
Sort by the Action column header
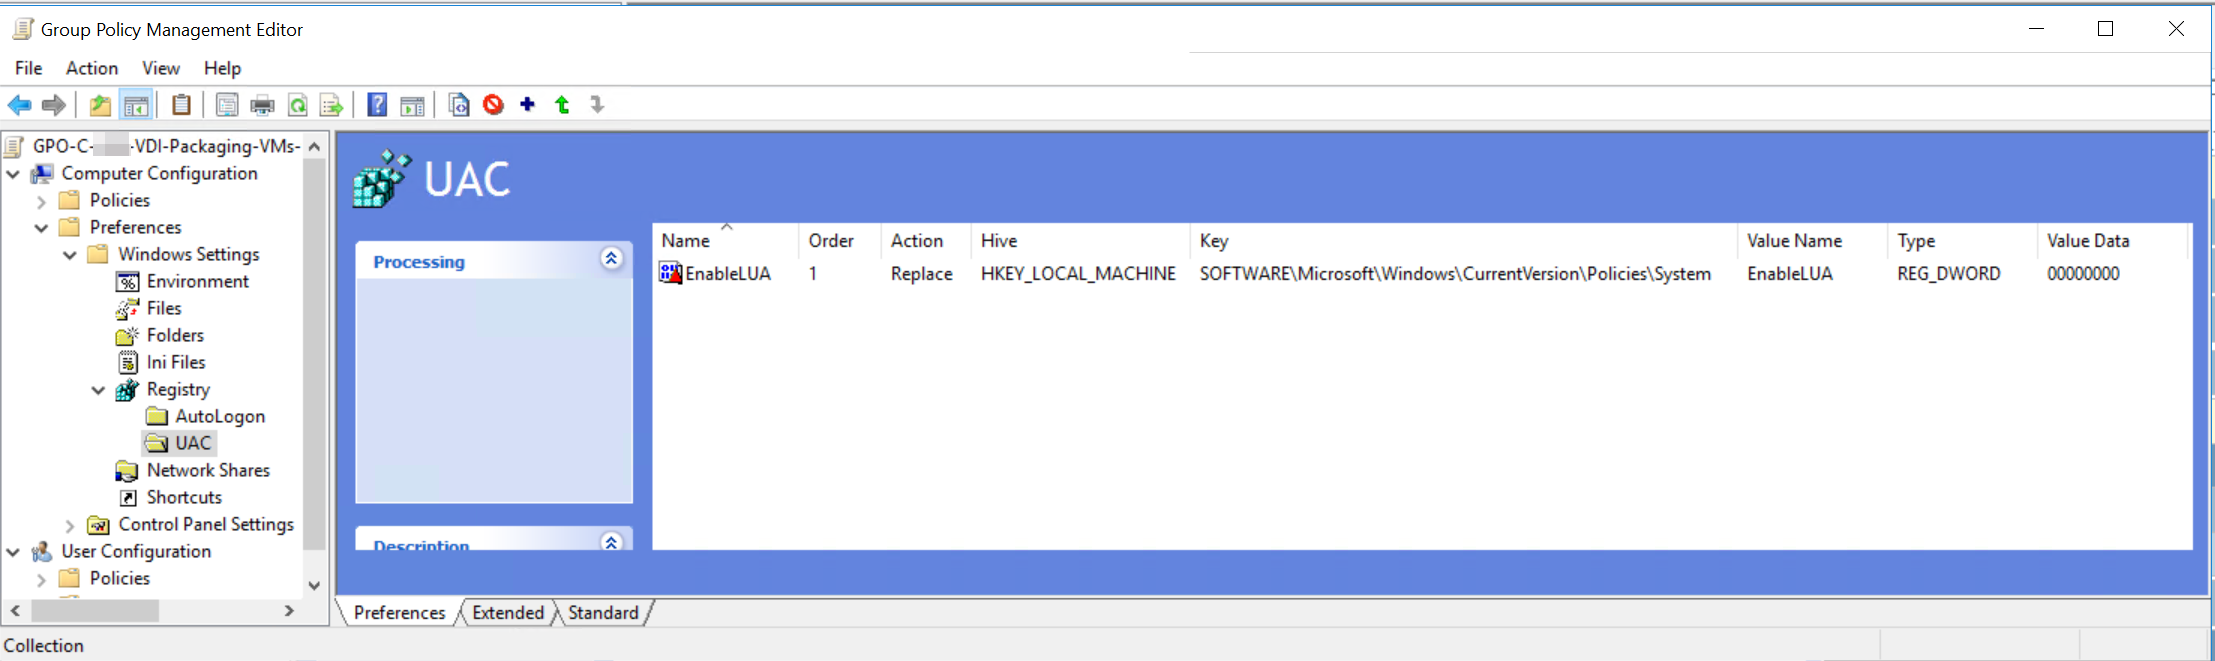click(x=925, y=241)
